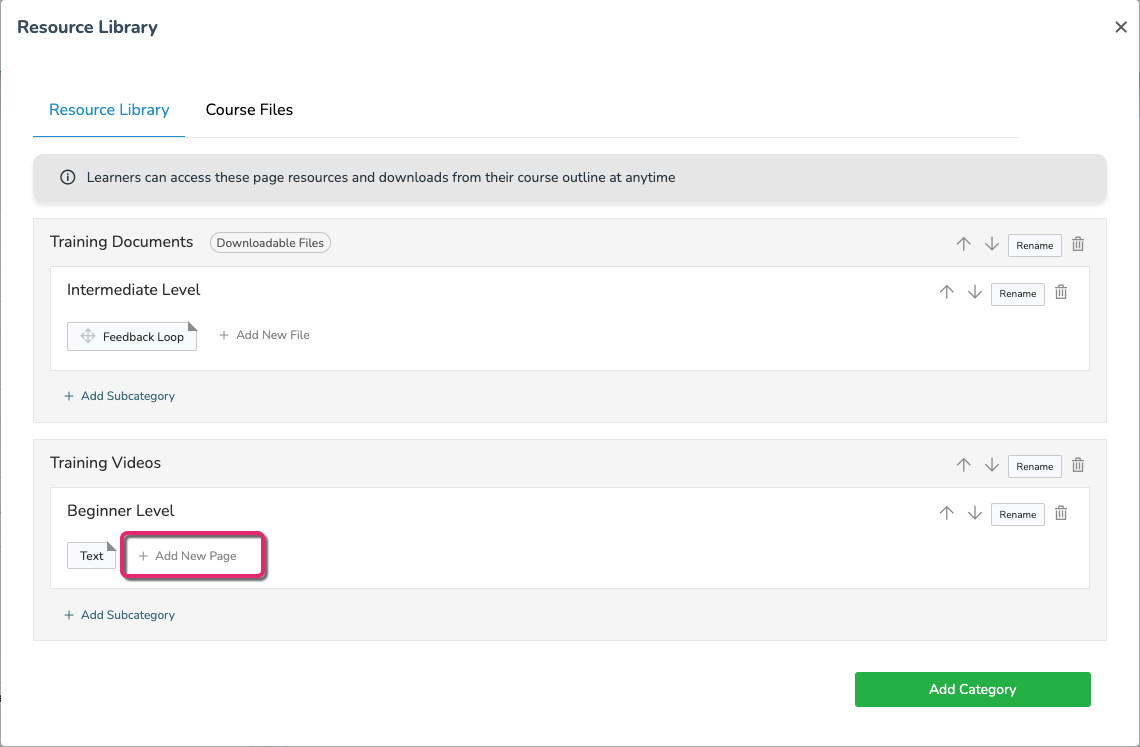Delete the Training Videos category
Screen dimensions: 1140x747
tap(1078, 465)
